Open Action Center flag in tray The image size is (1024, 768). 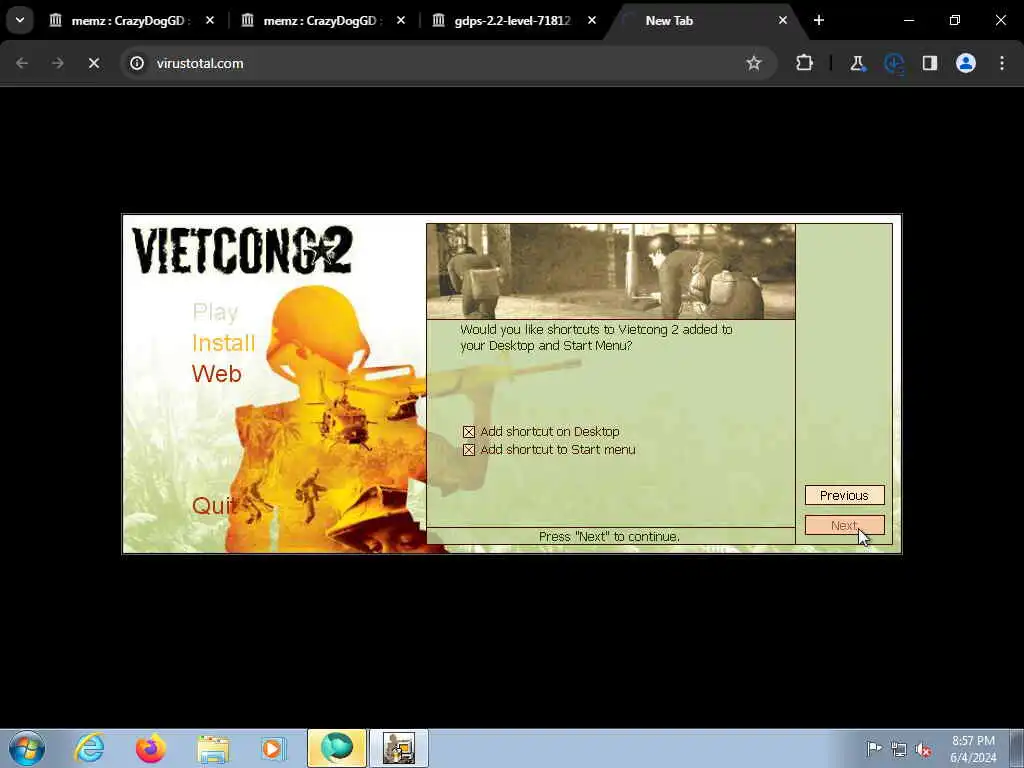(874, 748)
